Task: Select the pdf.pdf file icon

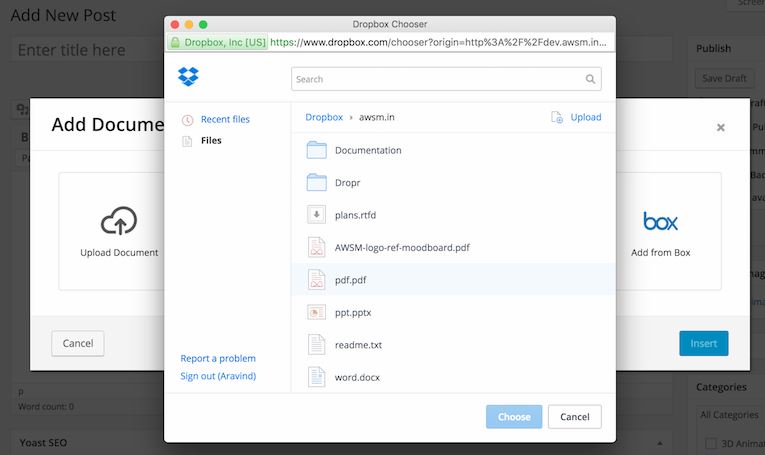Action: (x=317, y=279)
